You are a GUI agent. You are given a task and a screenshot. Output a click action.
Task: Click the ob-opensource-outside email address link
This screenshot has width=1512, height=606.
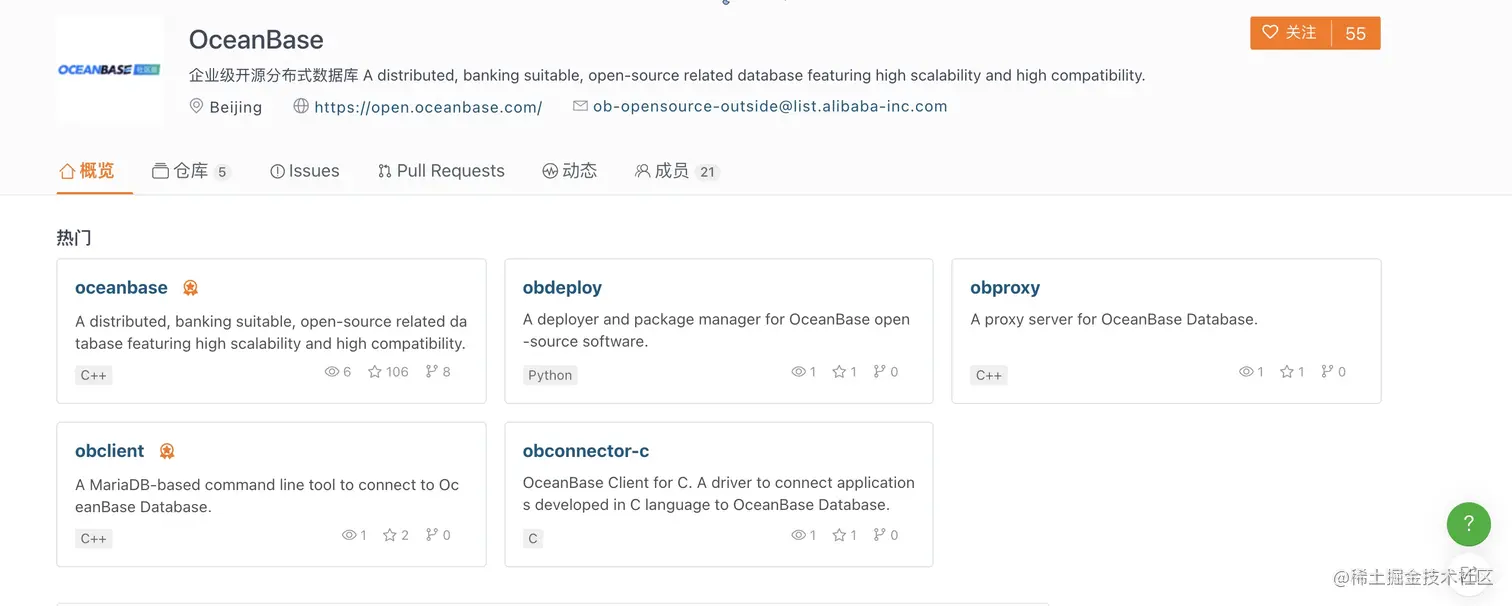(770, 106)
